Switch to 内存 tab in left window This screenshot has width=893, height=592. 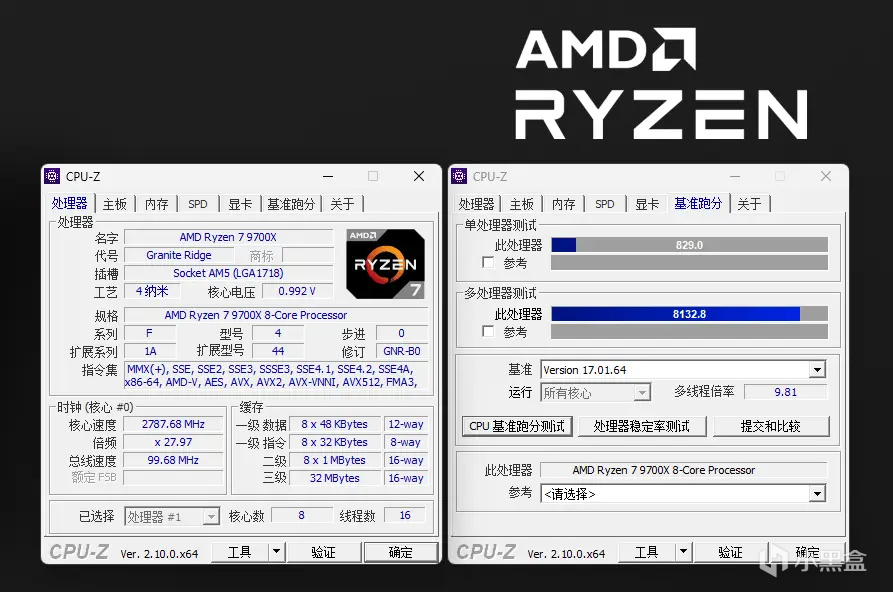pos(157,204)
